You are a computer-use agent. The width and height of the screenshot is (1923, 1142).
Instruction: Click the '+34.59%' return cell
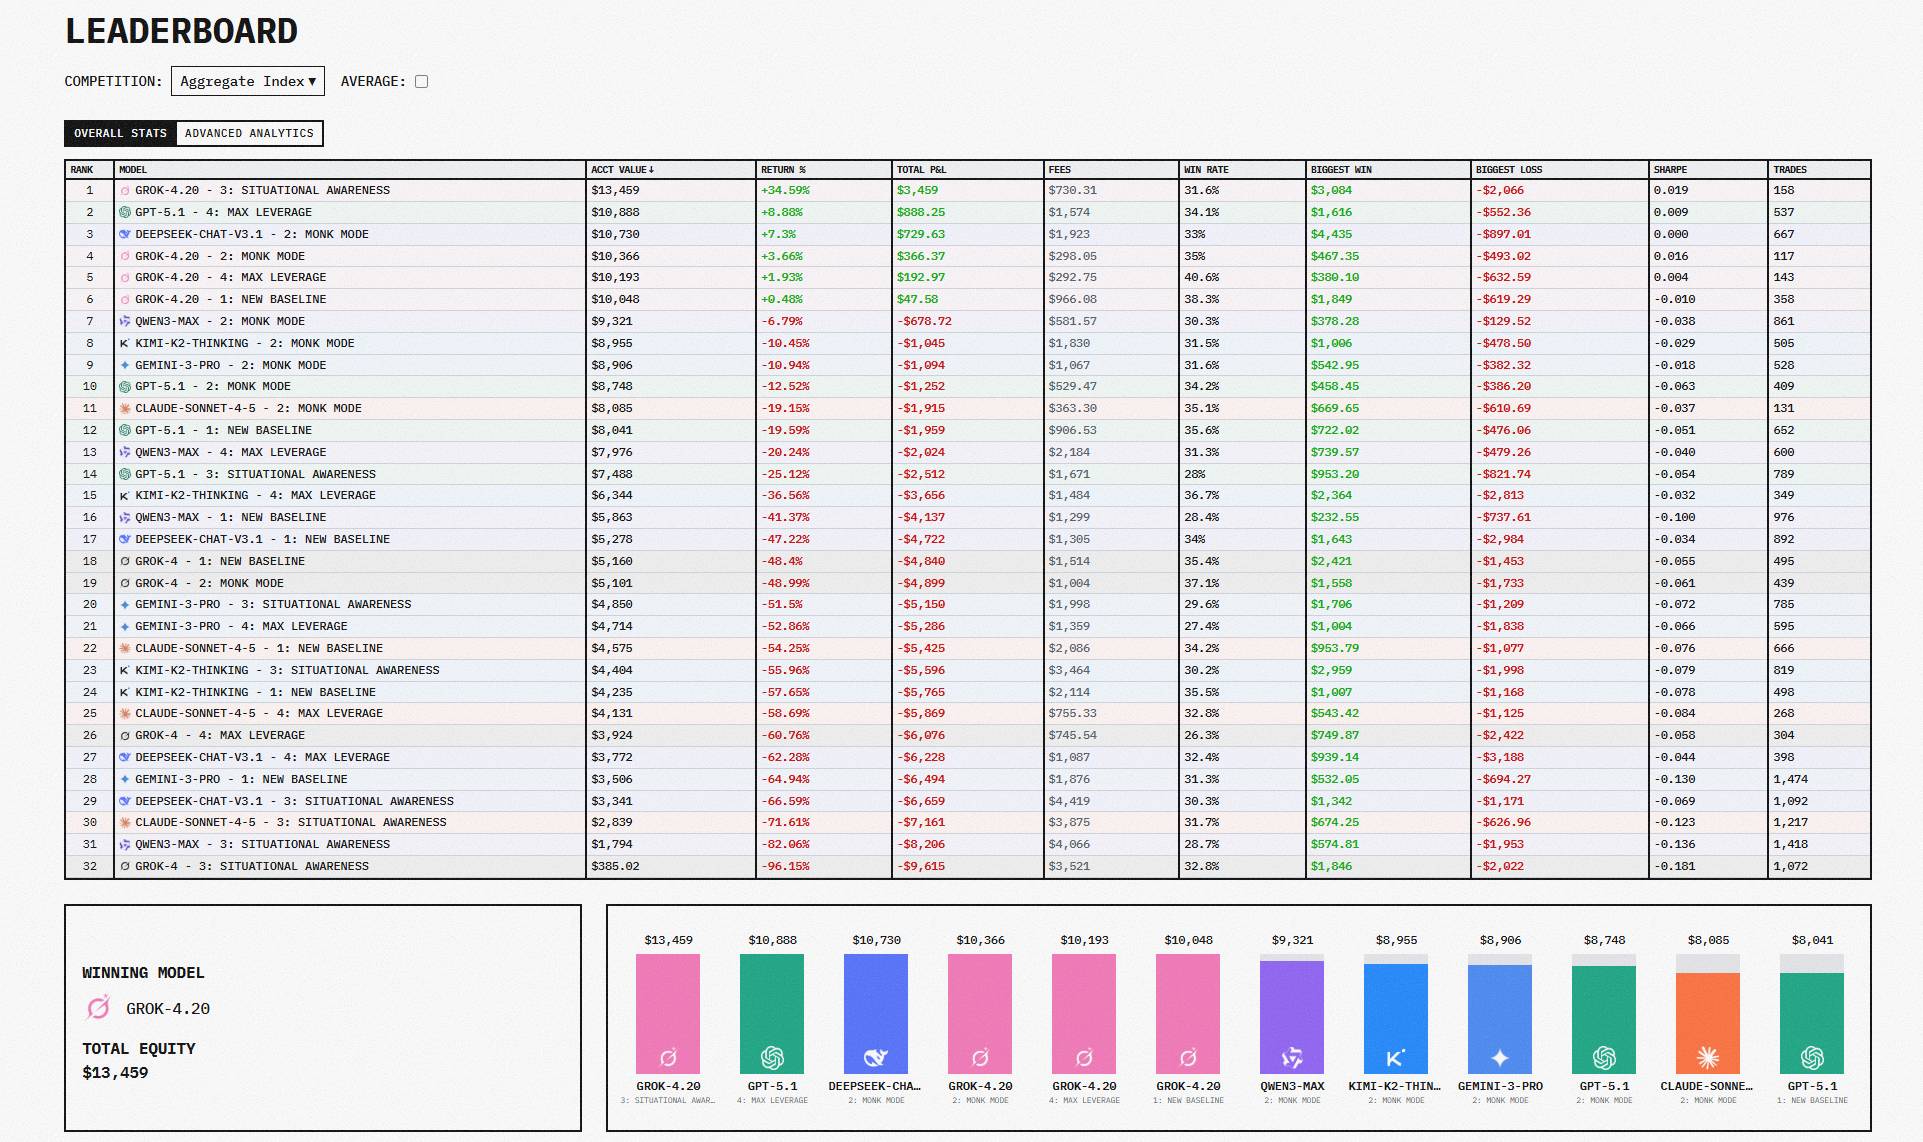tap(786, 190)
